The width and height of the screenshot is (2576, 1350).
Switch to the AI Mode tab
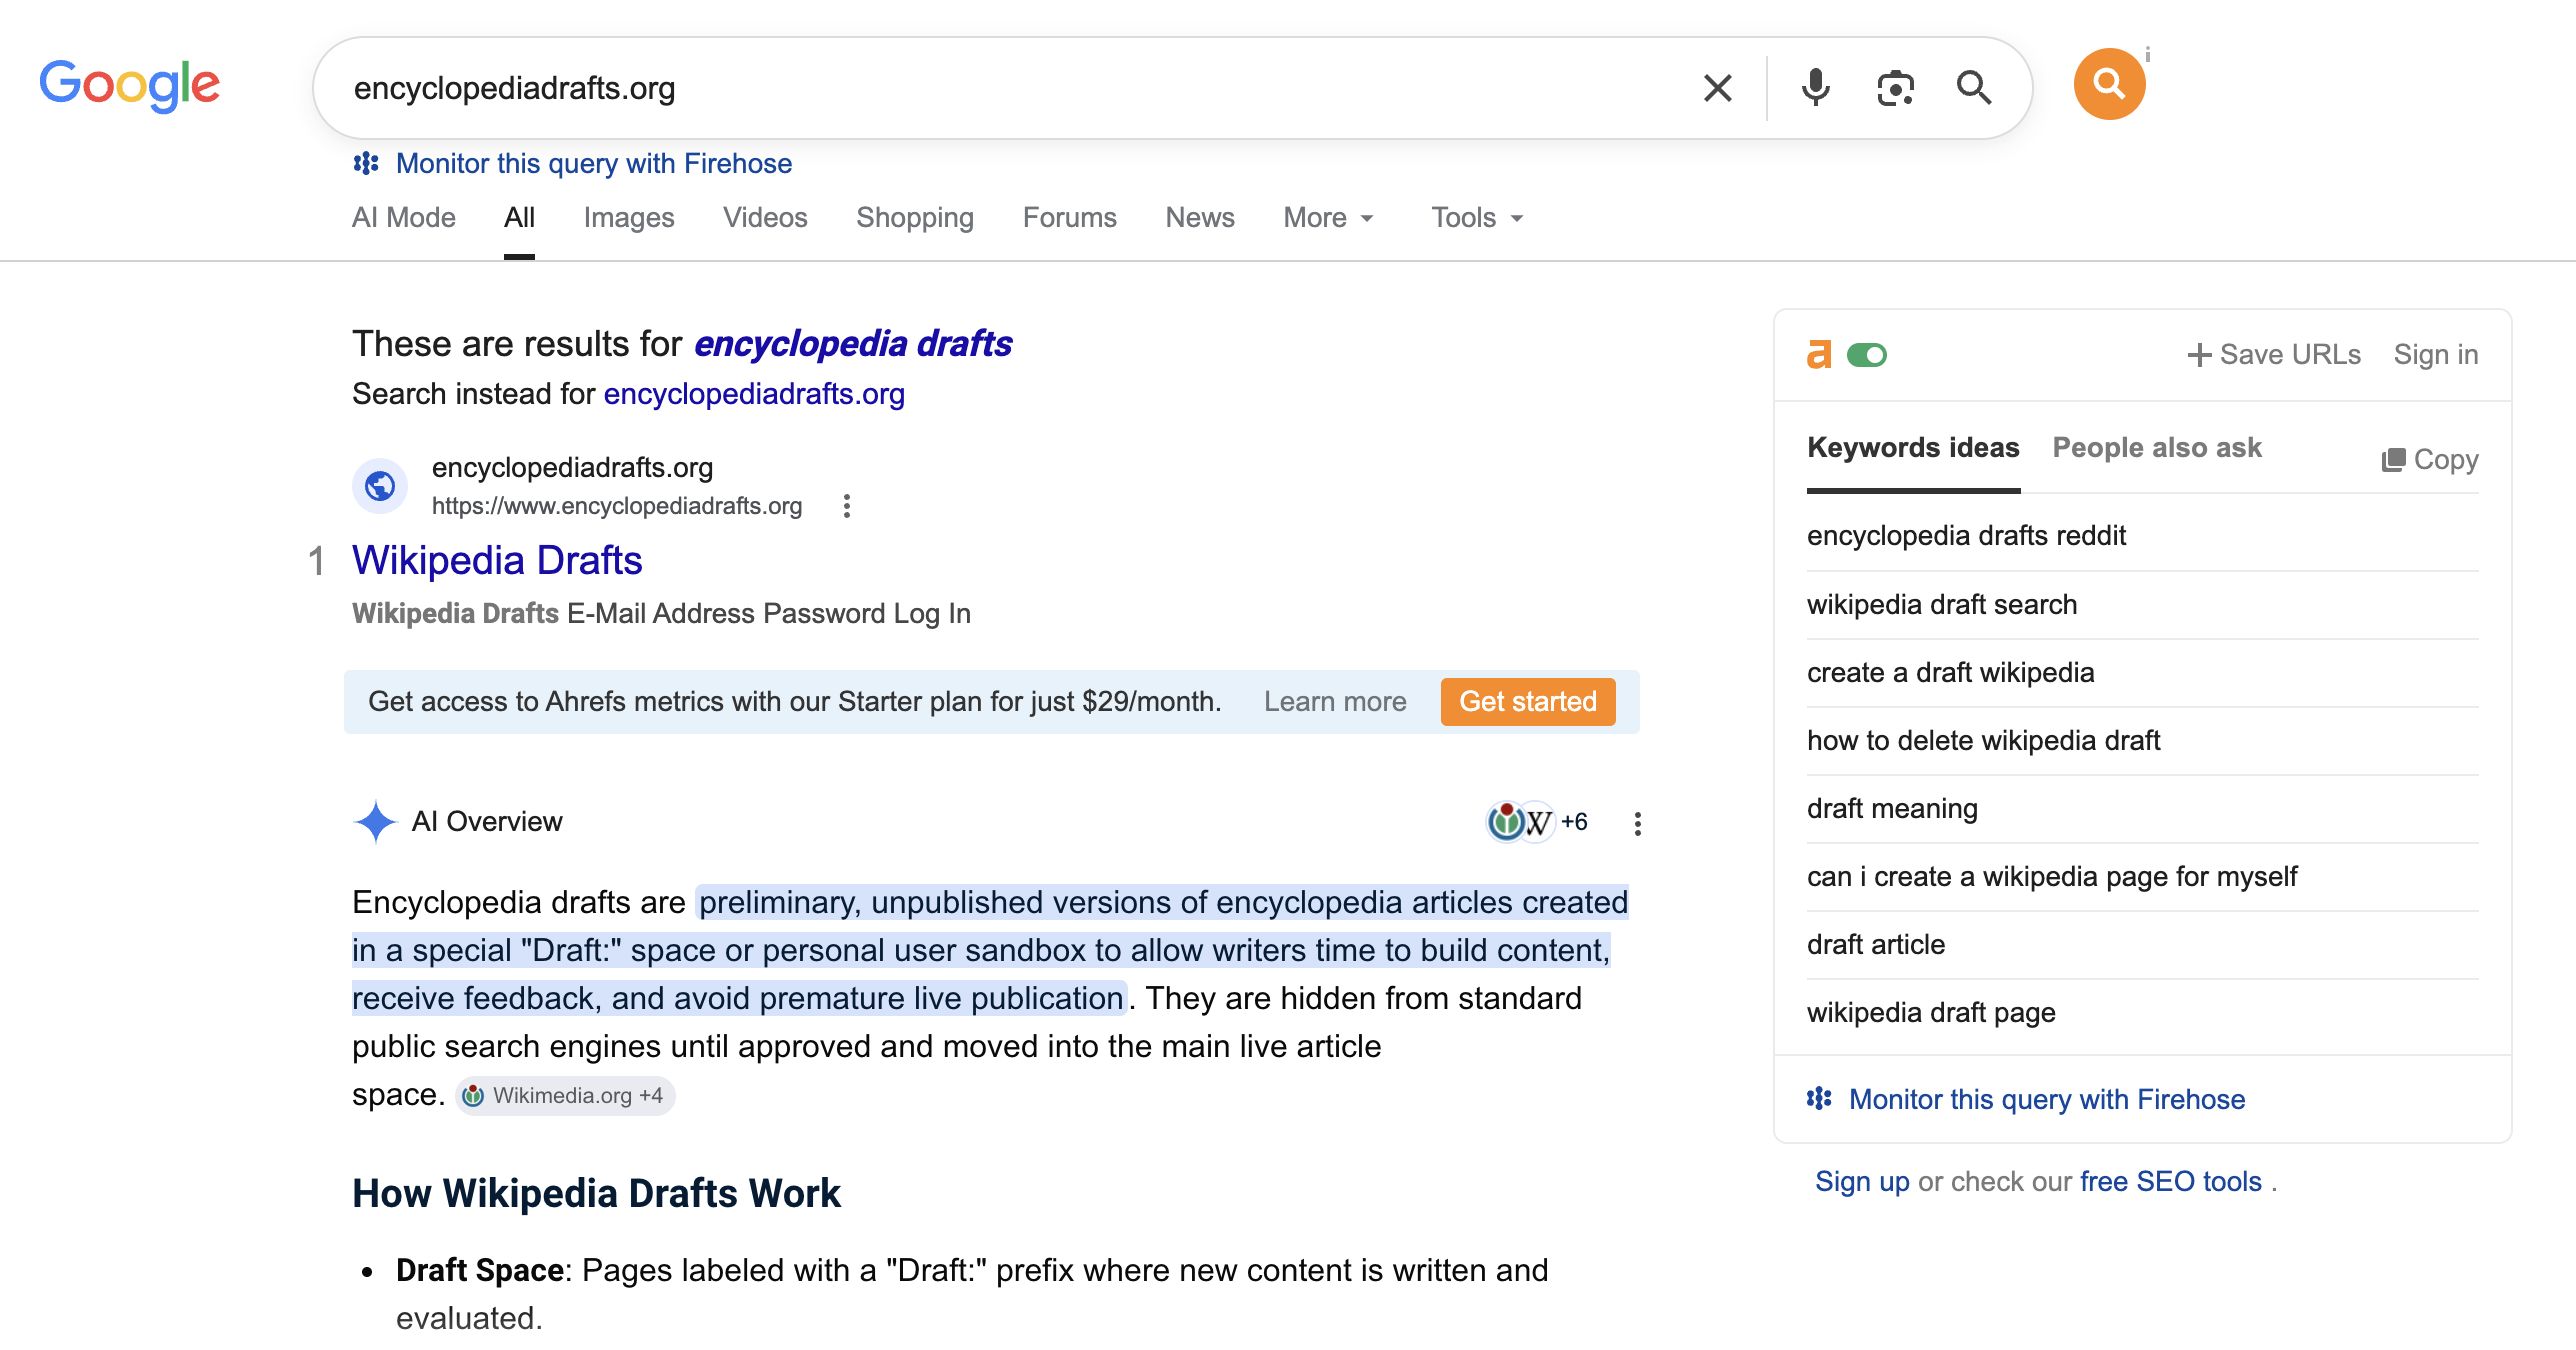coord(404,218)
